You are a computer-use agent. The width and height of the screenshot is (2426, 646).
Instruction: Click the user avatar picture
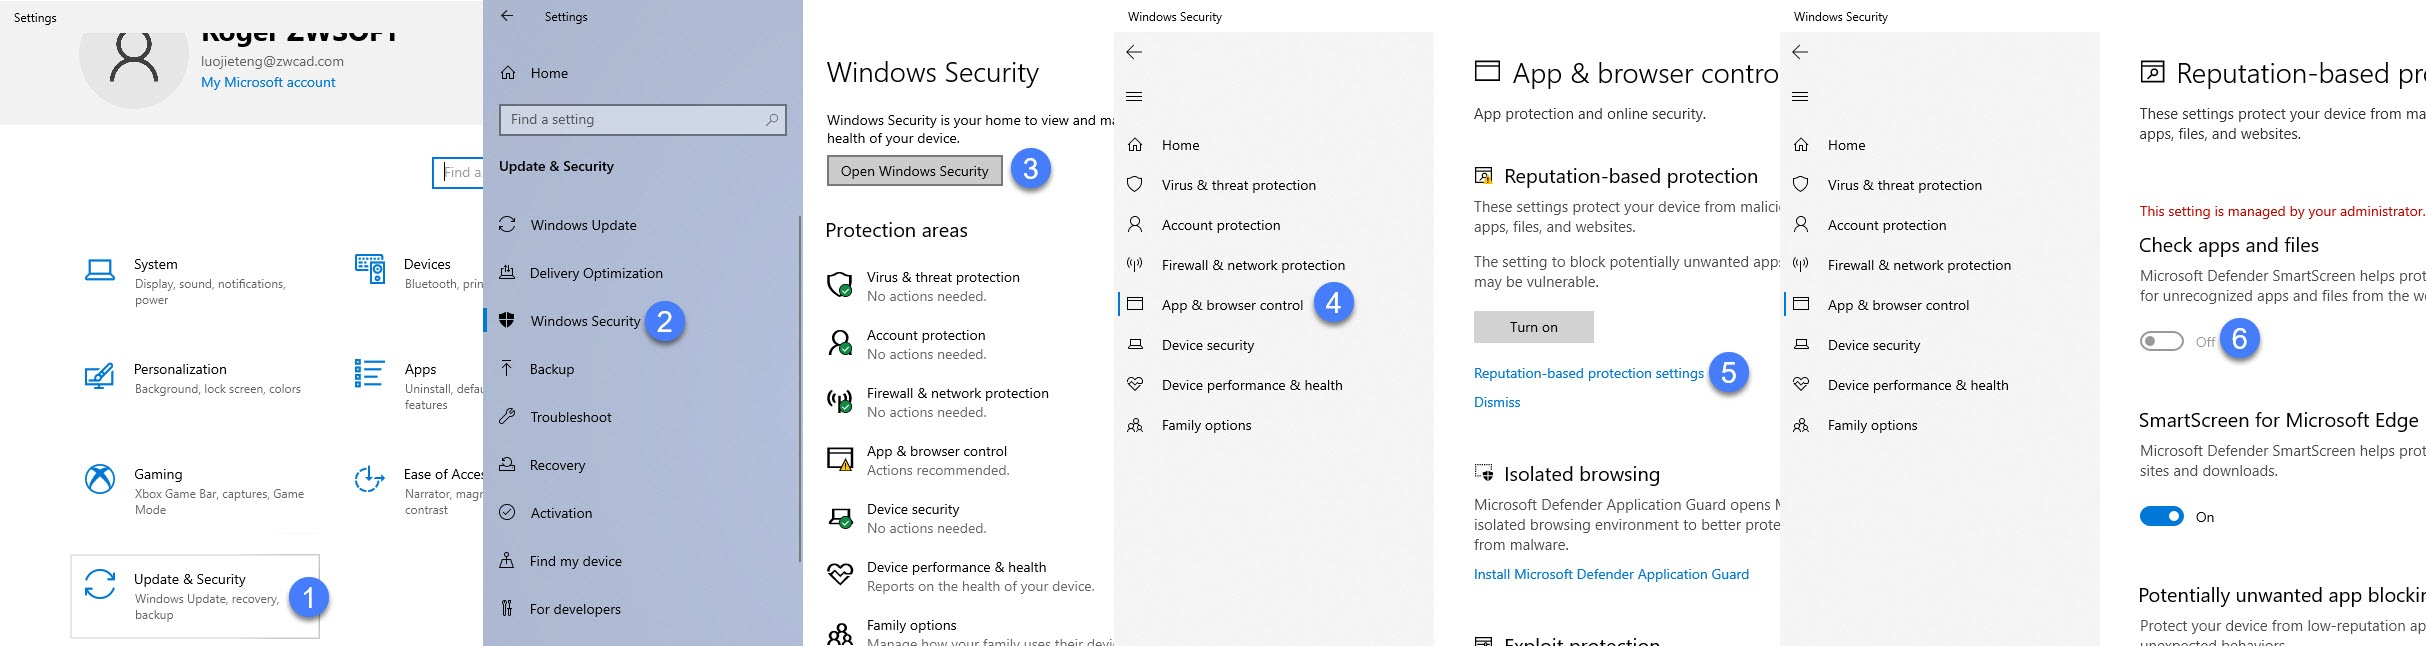click(133, 62)
